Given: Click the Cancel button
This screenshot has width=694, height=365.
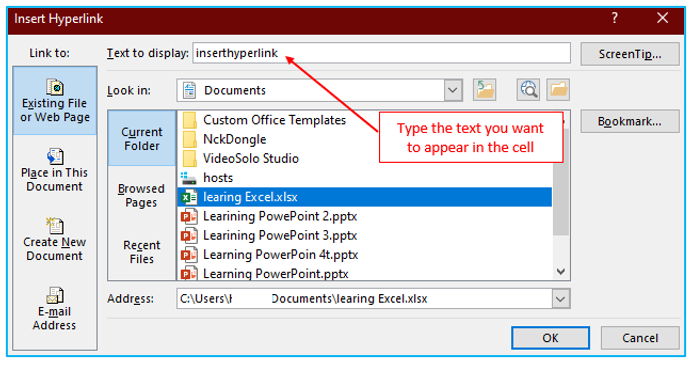Looking at the screenshot, I should coord(640,338).
